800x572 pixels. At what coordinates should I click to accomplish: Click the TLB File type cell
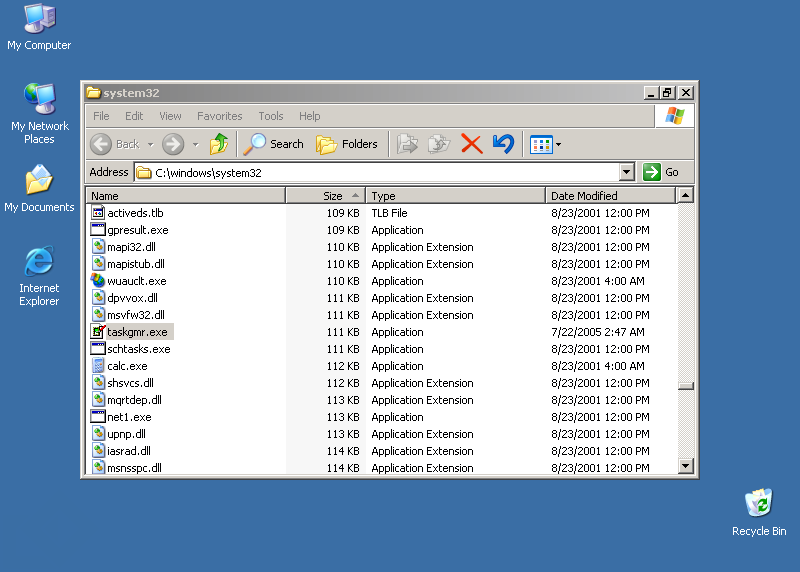389,213
